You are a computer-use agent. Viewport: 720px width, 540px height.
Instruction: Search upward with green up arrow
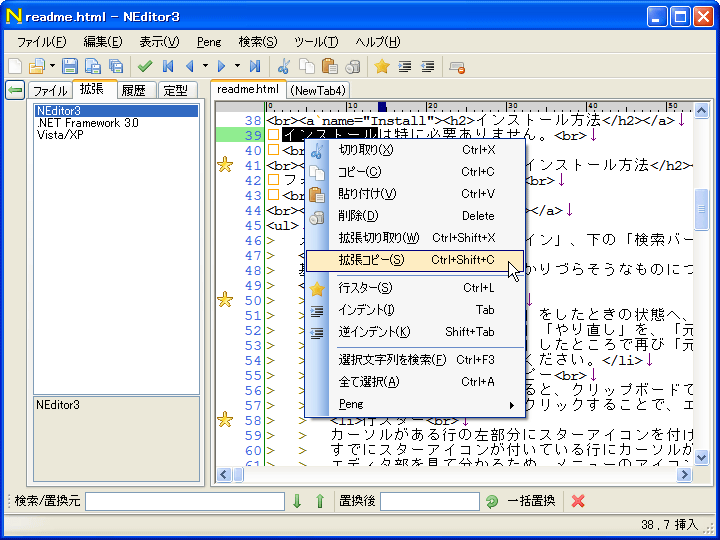320,501
